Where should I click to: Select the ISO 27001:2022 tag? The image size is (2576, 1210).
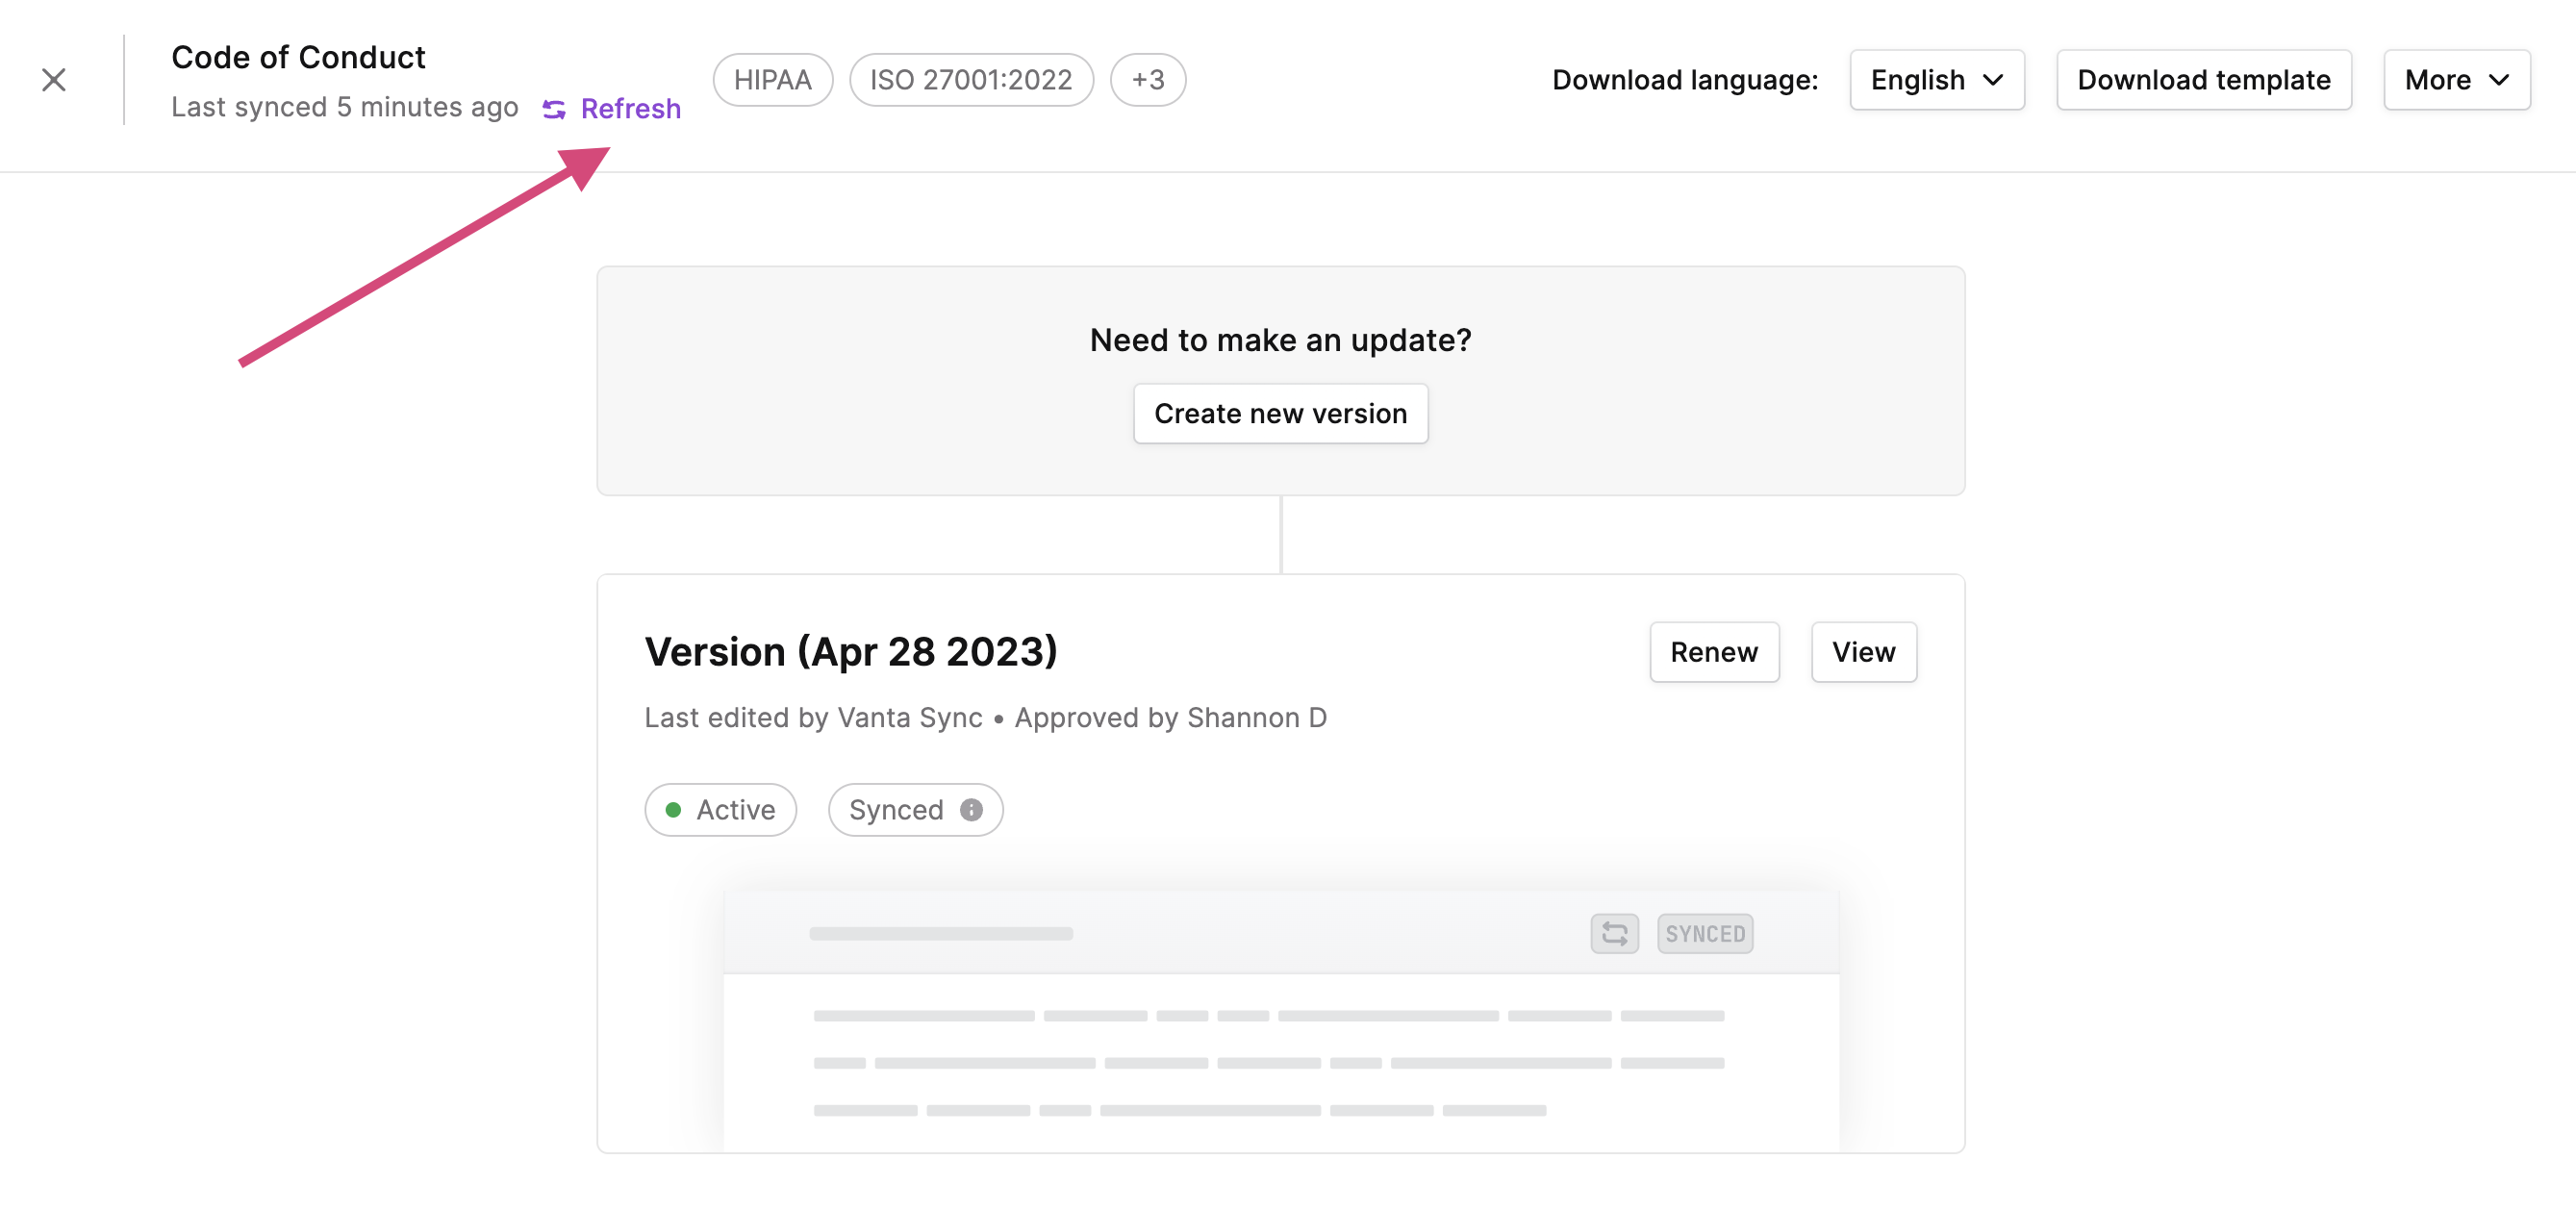970,79
